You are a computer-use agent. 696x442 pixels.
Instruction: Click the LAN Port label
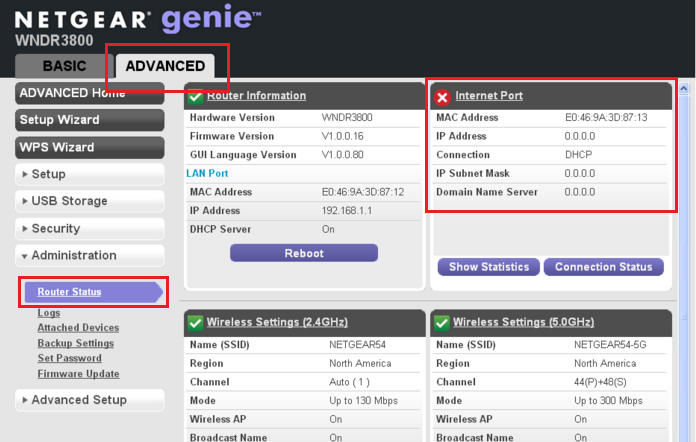pyautogui.click(x=207, y=173)
